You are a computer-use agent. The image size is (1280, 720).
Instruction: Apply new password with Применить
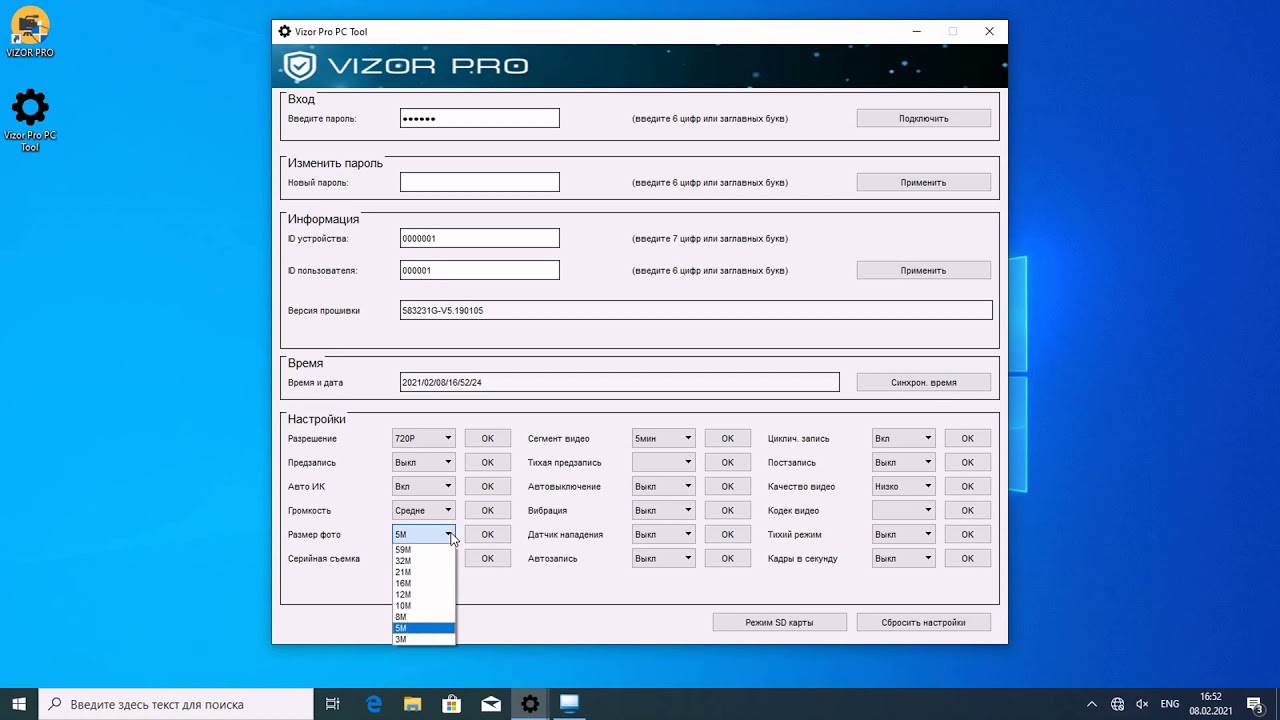tap(923, 182)
